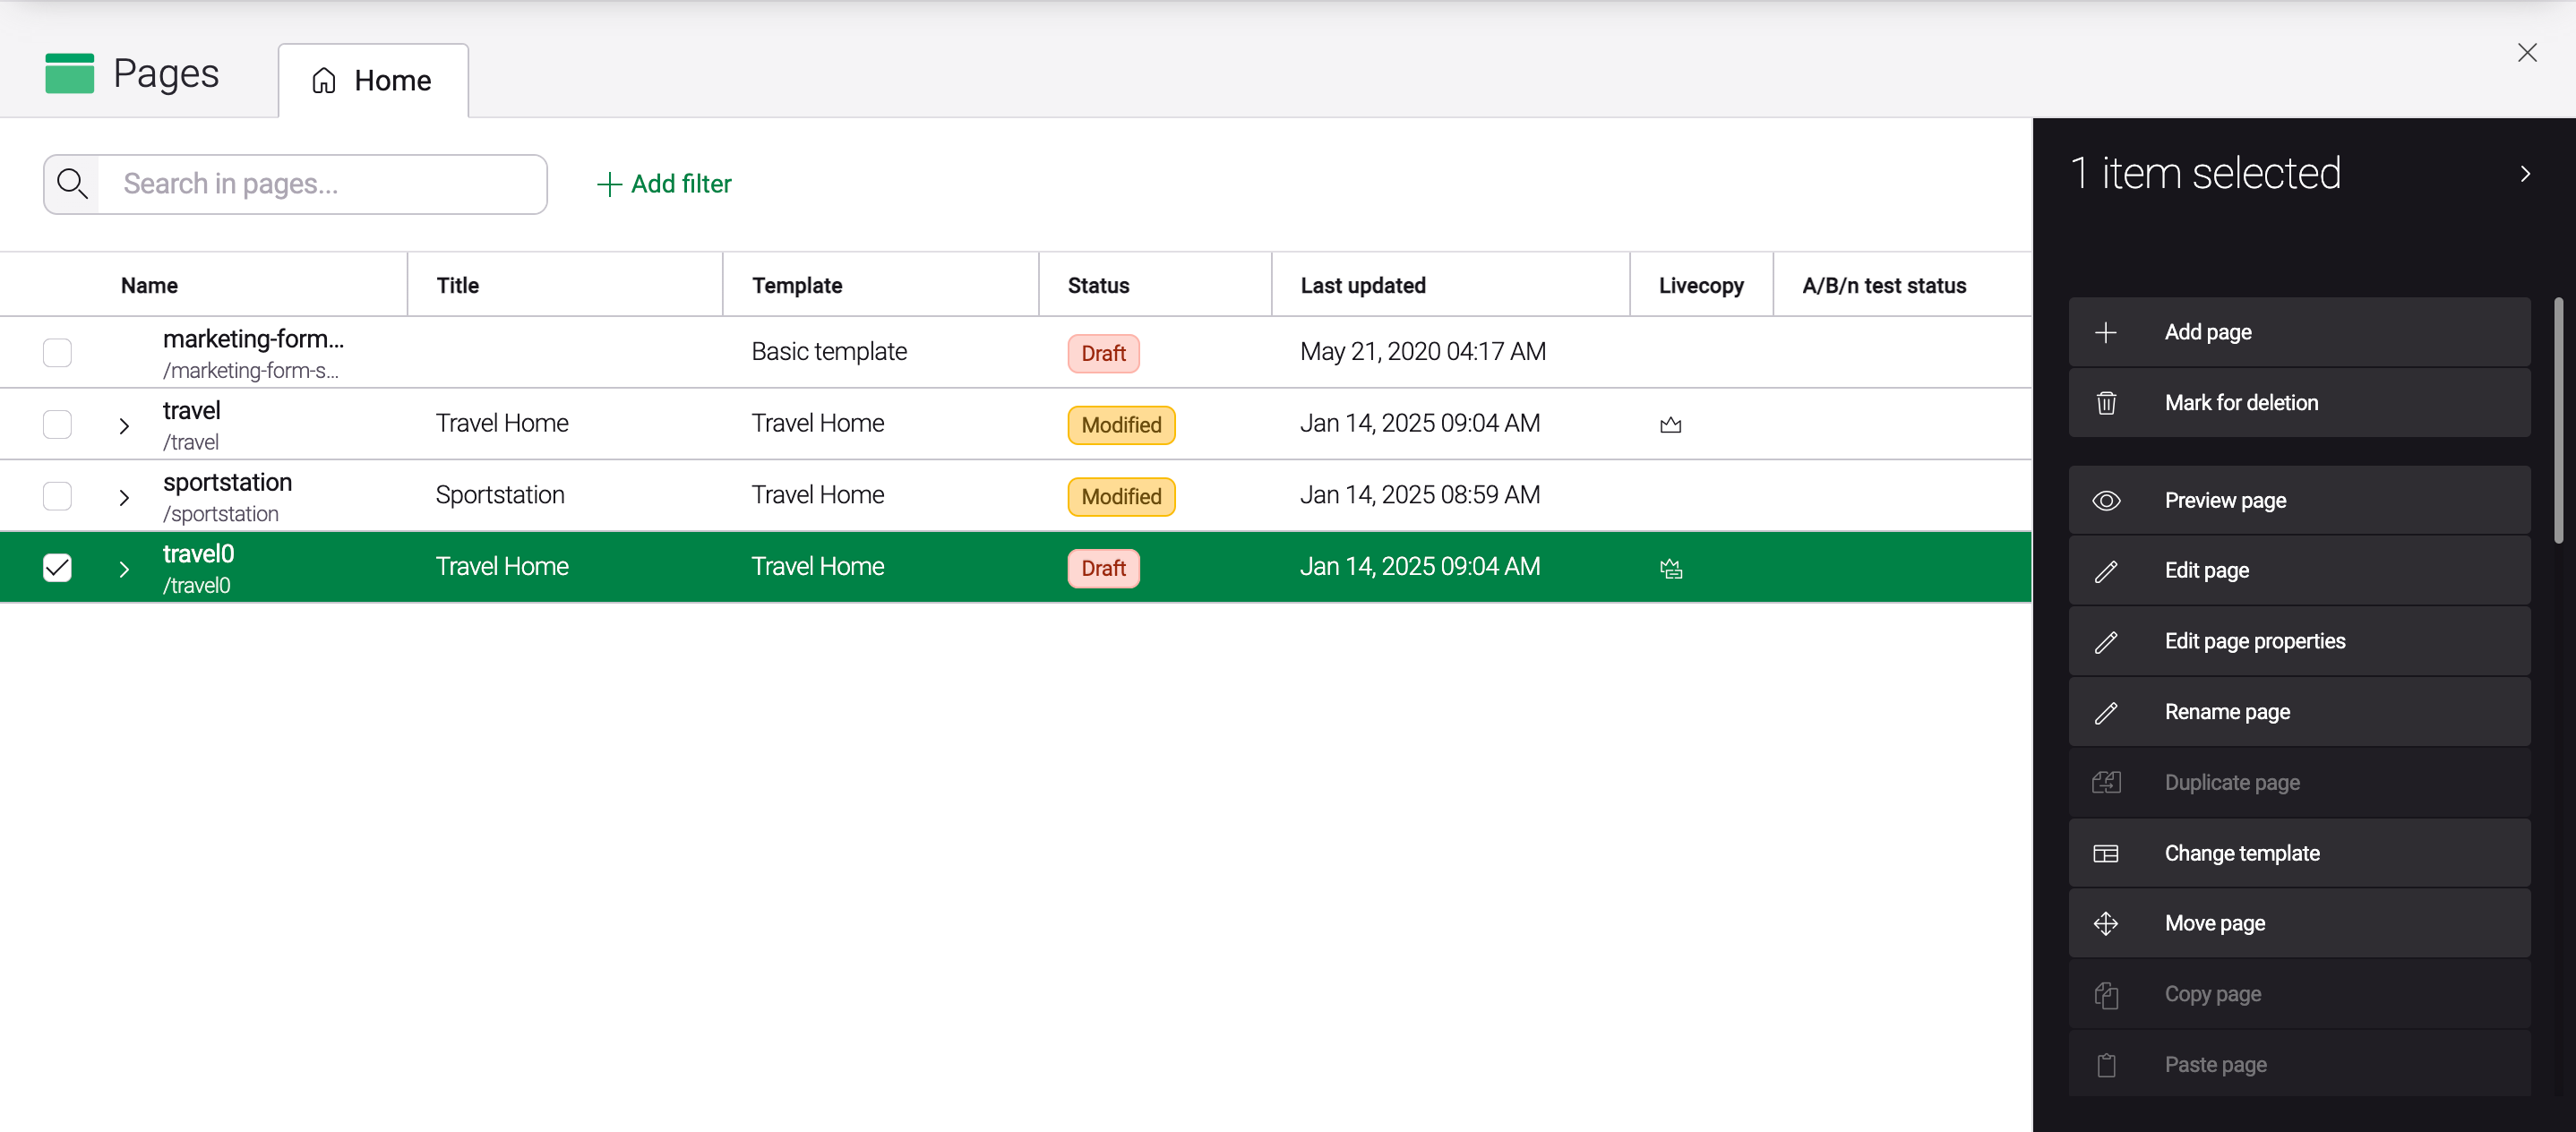Expand the travel page tree

(x=124, y=426)
